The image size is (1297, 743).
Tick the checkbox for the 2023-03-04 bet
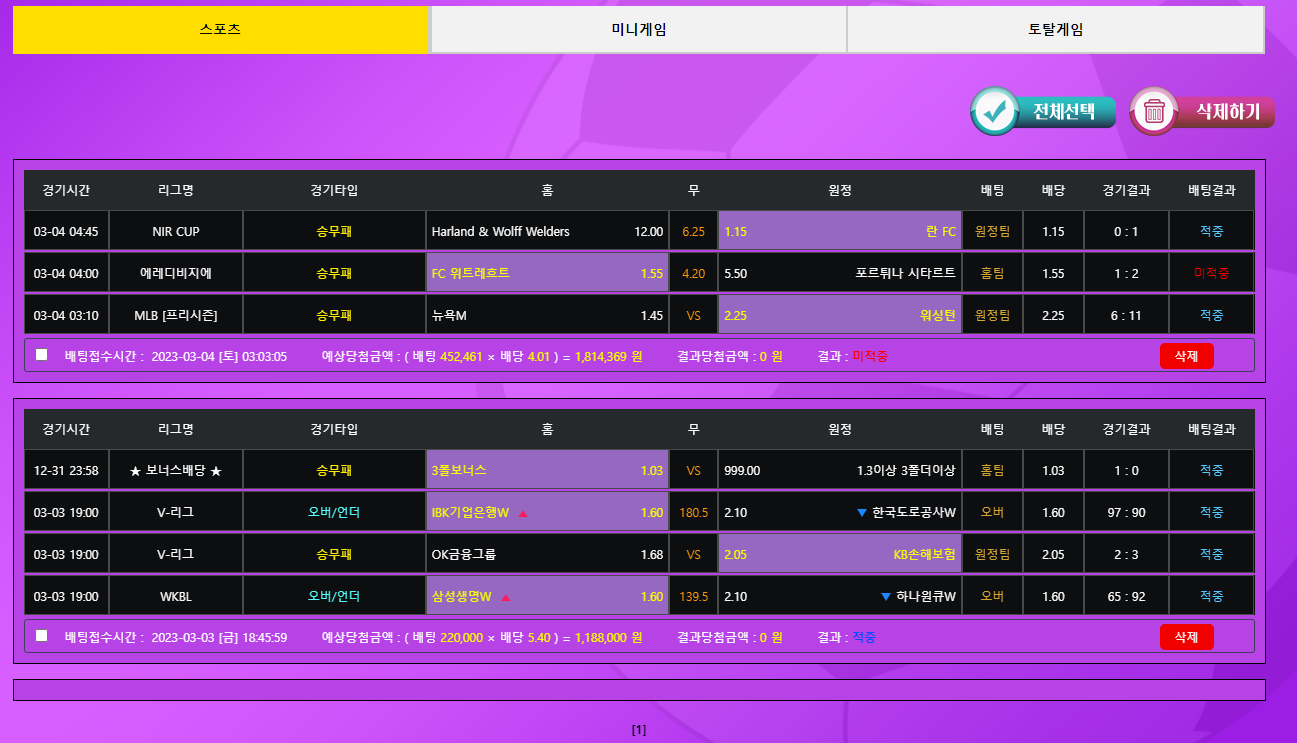pyautogui.click(x=41, y=355)
